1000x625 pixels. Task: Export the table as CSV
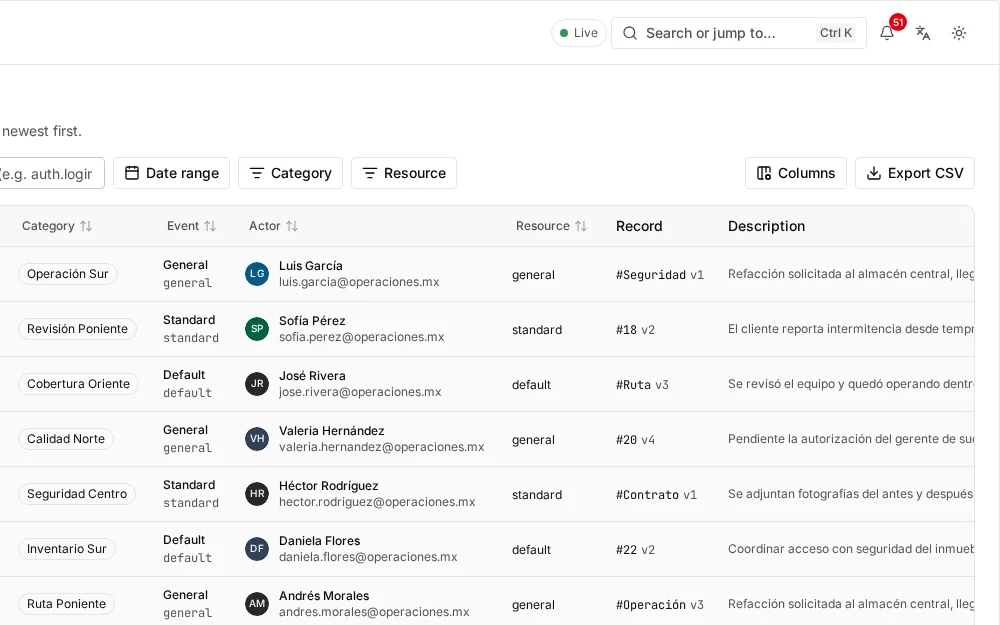(915, 173)
